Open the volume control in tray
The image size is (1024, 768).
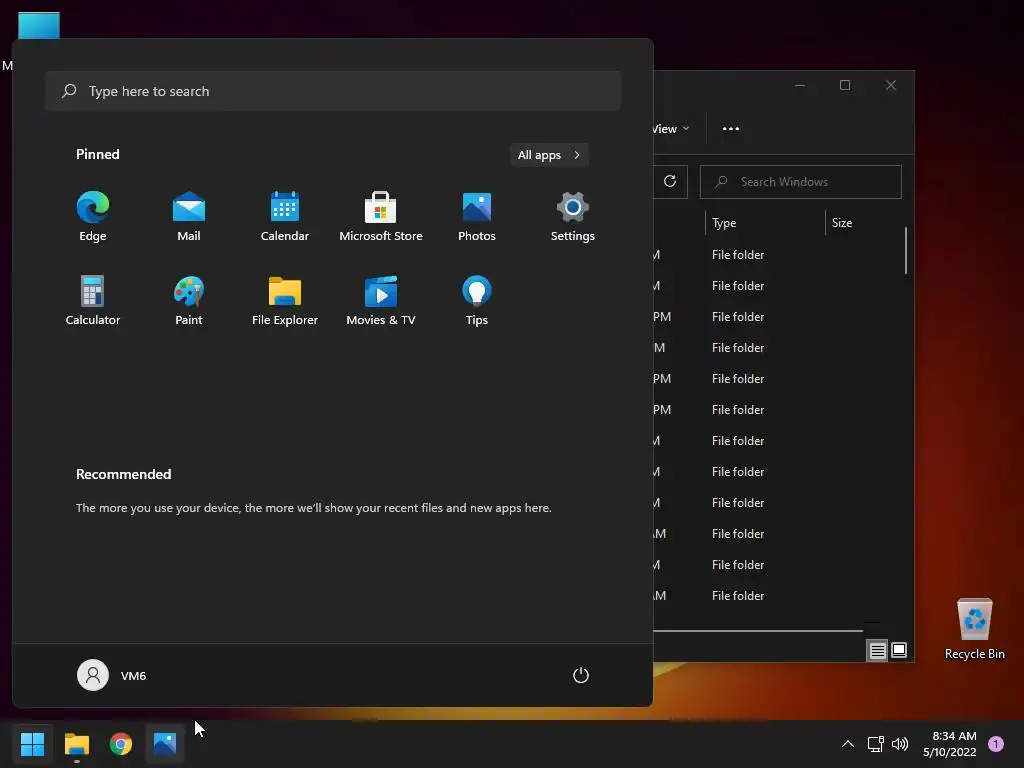900,744
